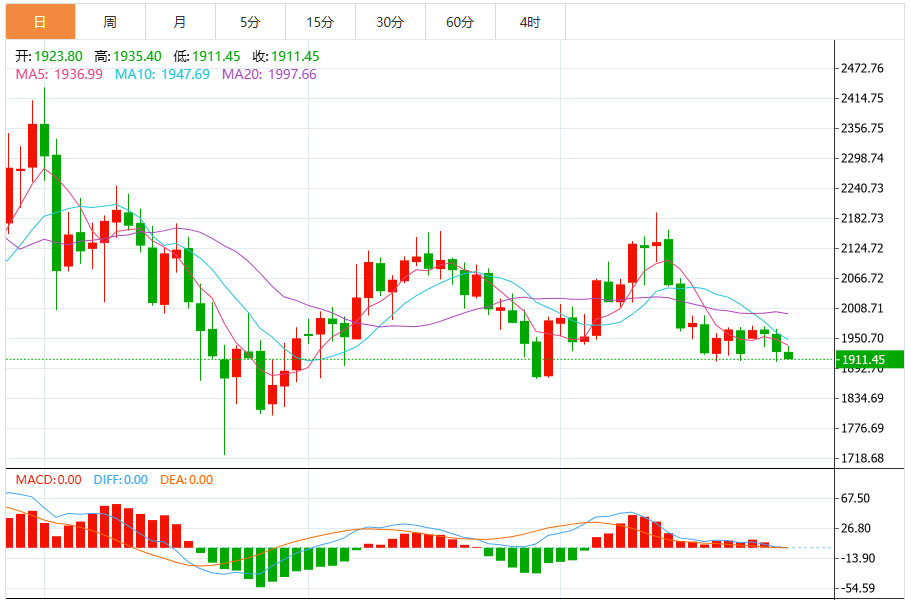Switch to the 5分 interval tab

(250, 22)
